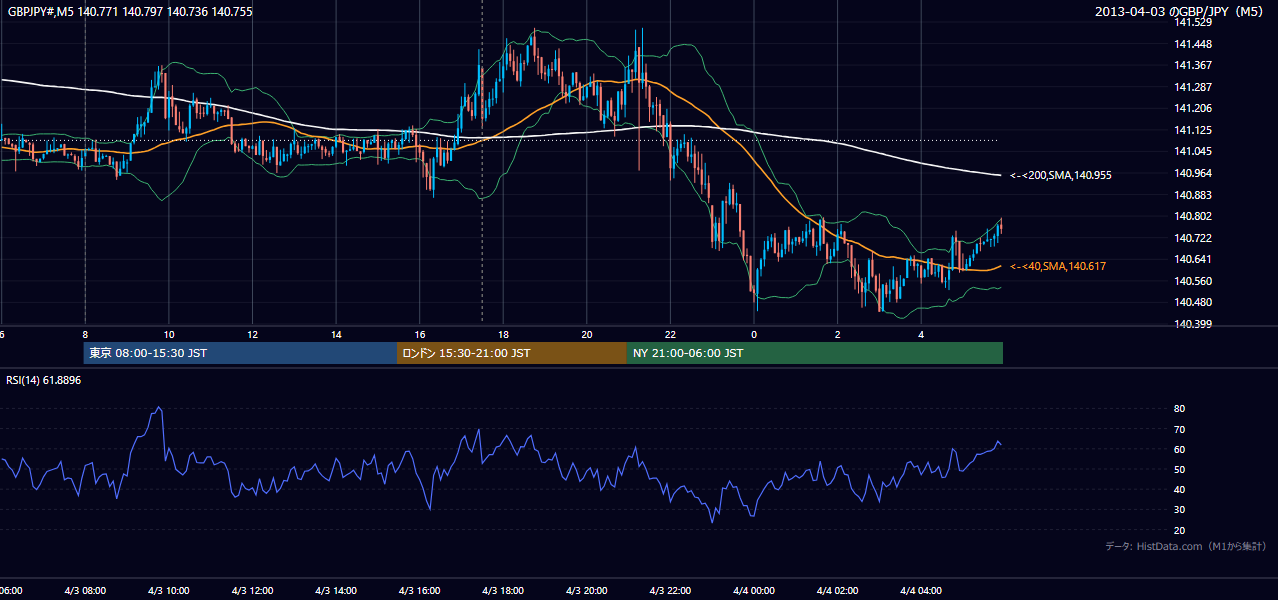This screenshot has height=600, width=1278.
Task: Select the RSI scale value 30
Action: pyautogui.click(x=1179, y=510)
